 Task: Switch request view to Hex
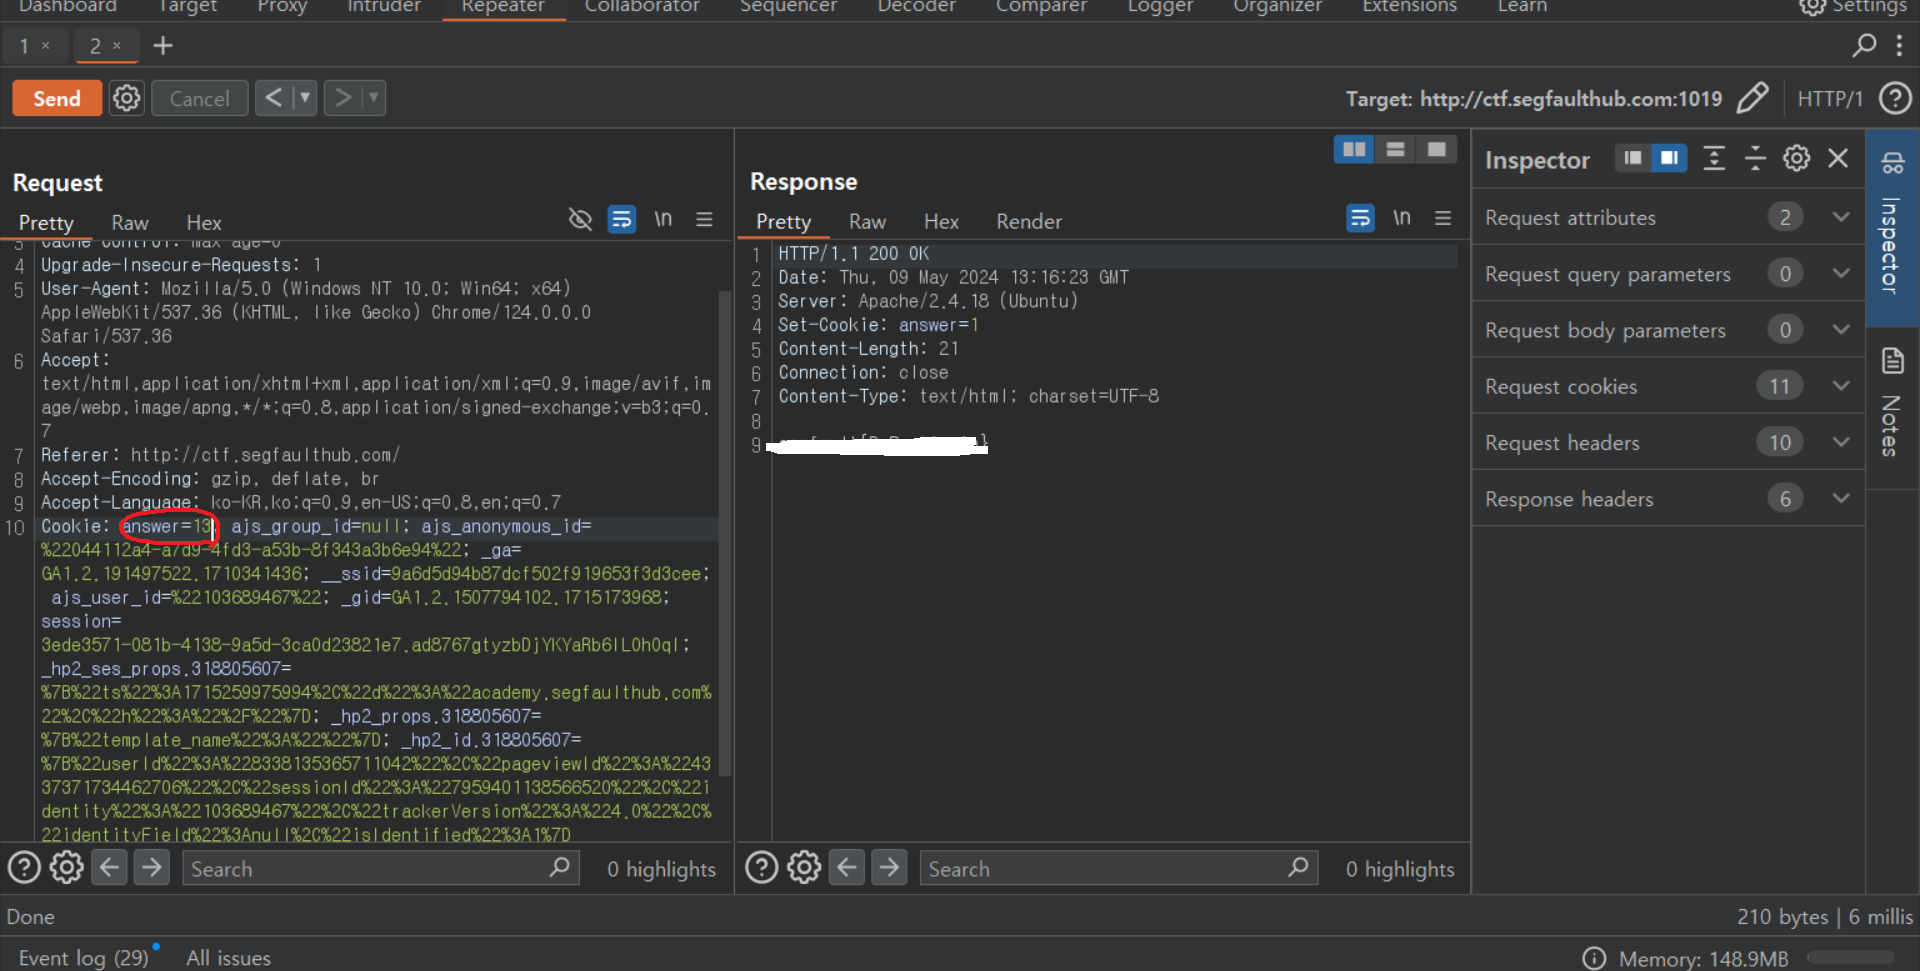point(204,222)
